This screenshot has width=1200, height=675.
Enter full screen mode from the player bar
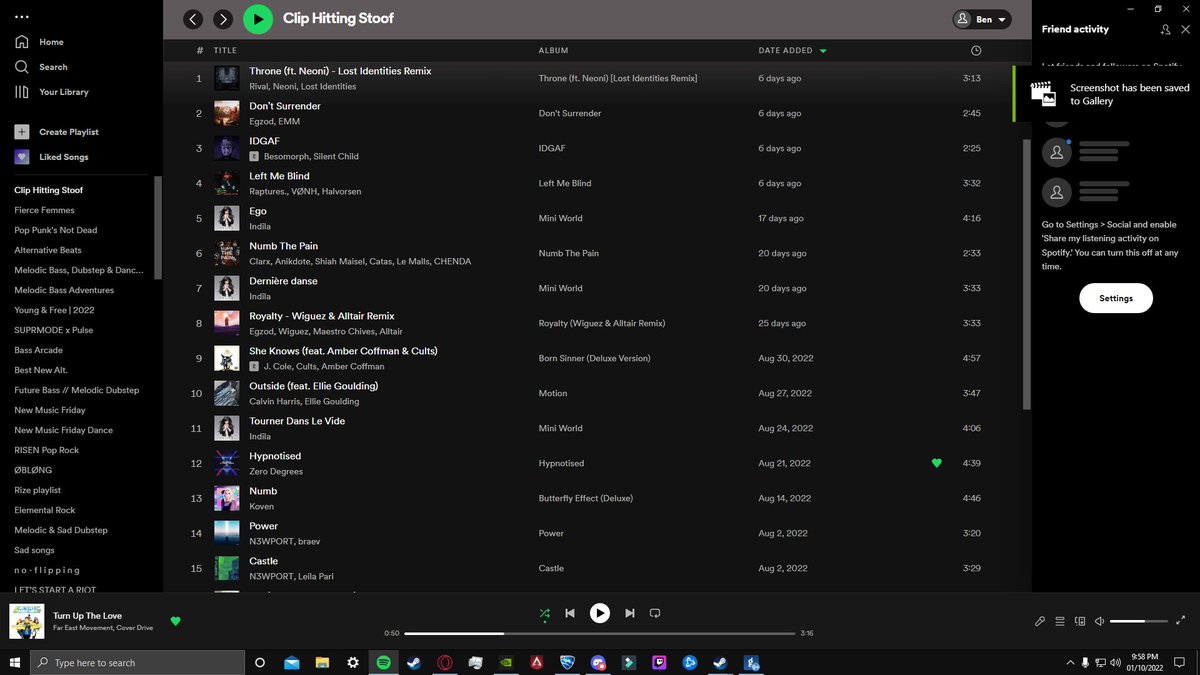(x=1183, y=621)
